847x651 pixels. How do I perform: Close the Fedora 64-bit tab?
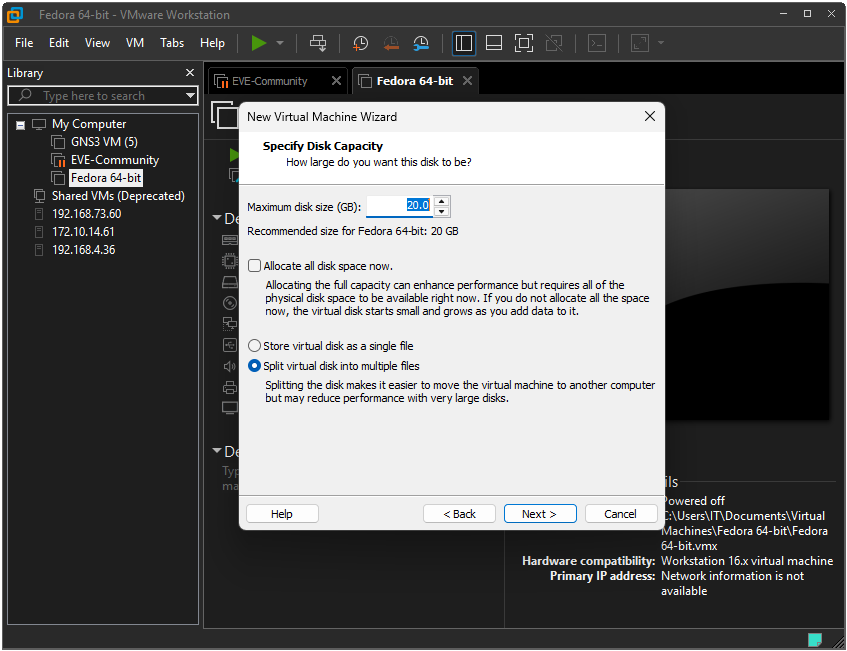pyautogui.click(x=467, y=80)
